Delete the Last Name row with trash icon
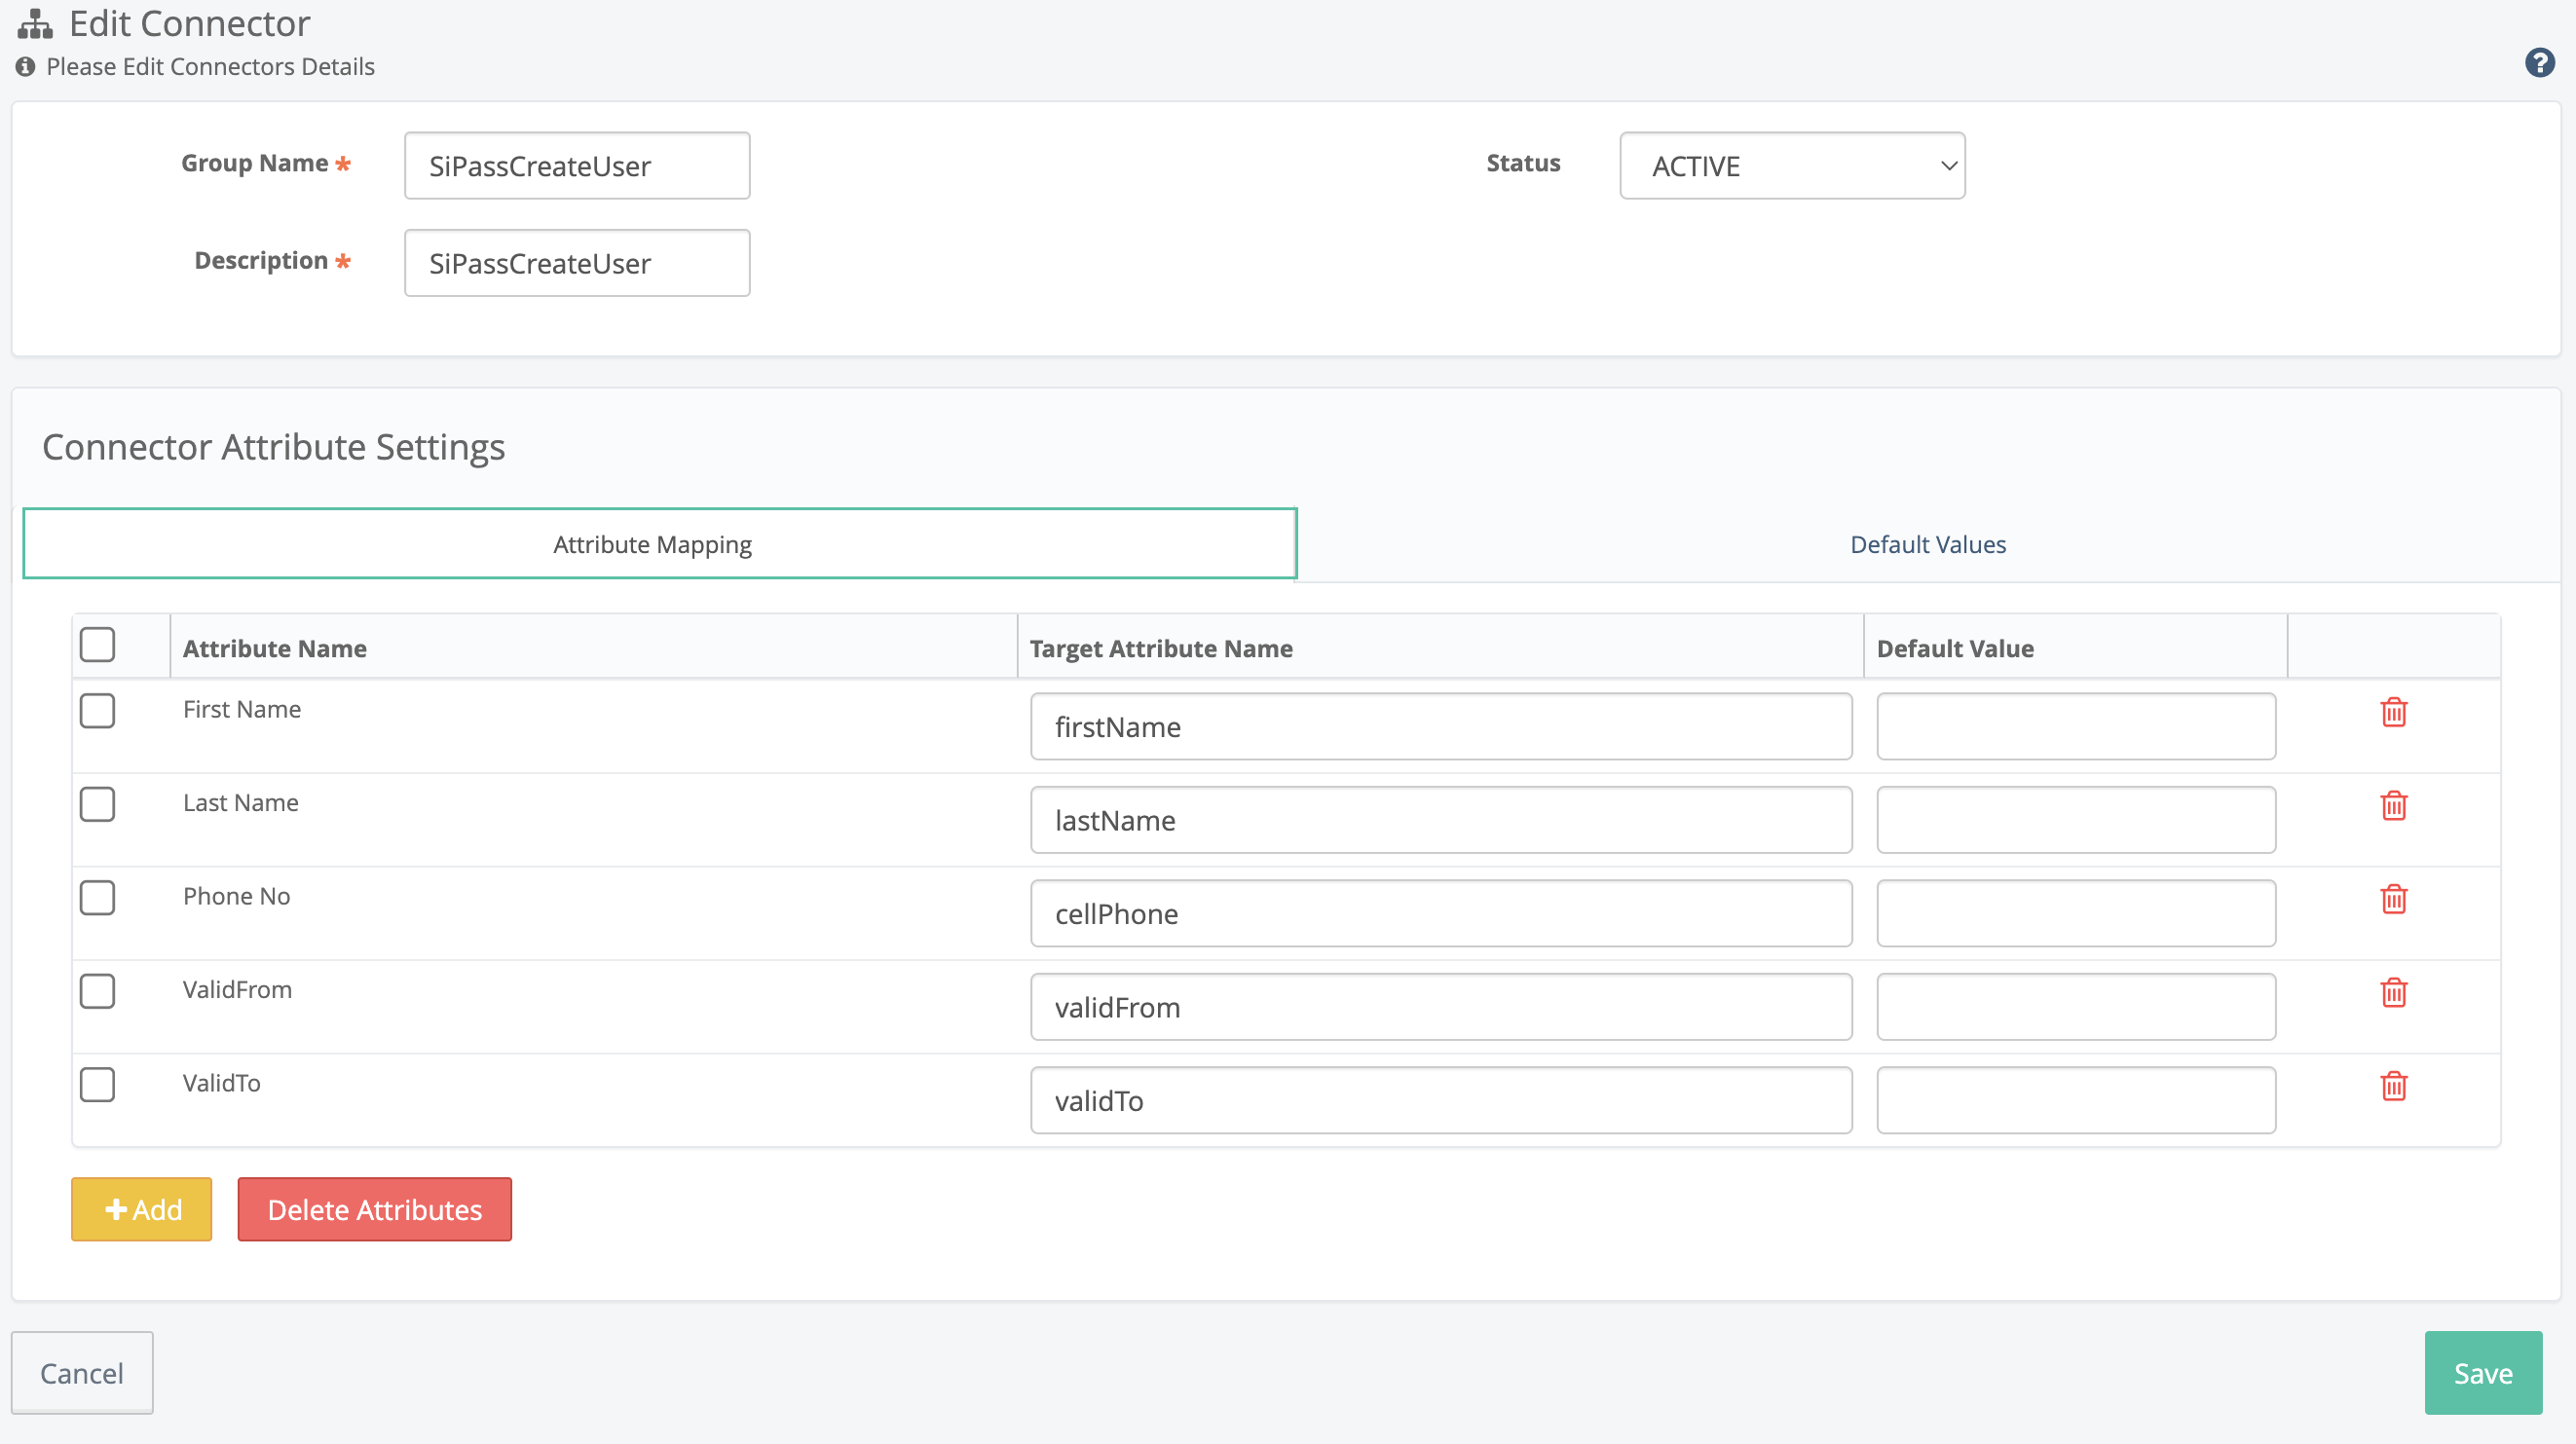Screen dimensions: 2576x1444 click(2393, 805)
